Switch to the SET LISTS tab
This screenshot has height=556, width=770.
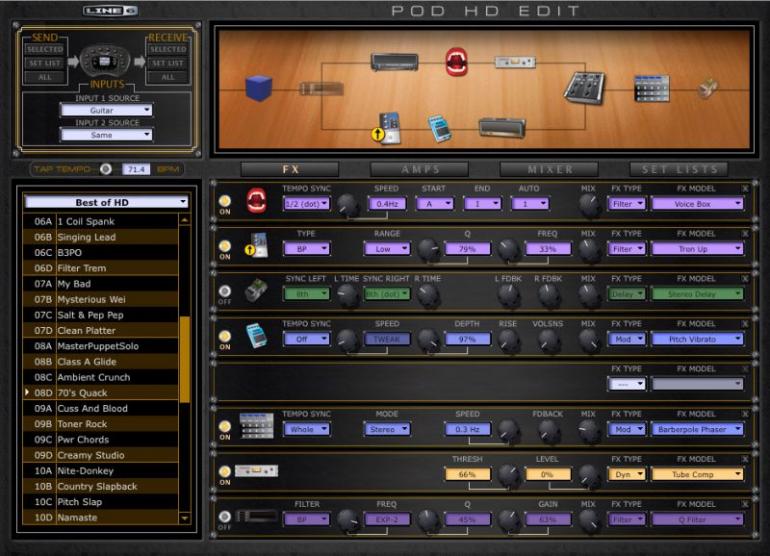coord(679,169)
